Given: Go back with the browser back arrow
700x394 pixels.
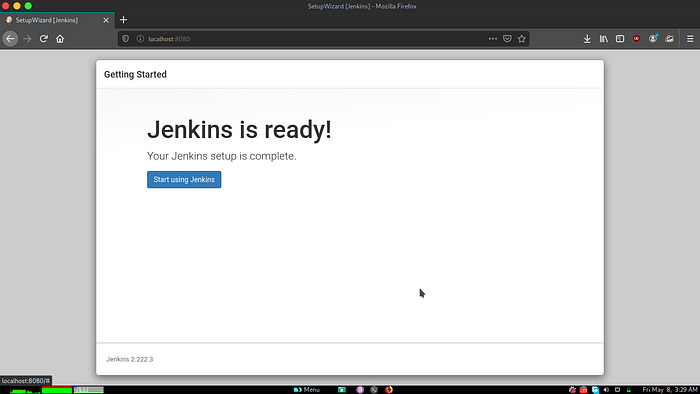Looking at the screenshot, I should [10, 39].
